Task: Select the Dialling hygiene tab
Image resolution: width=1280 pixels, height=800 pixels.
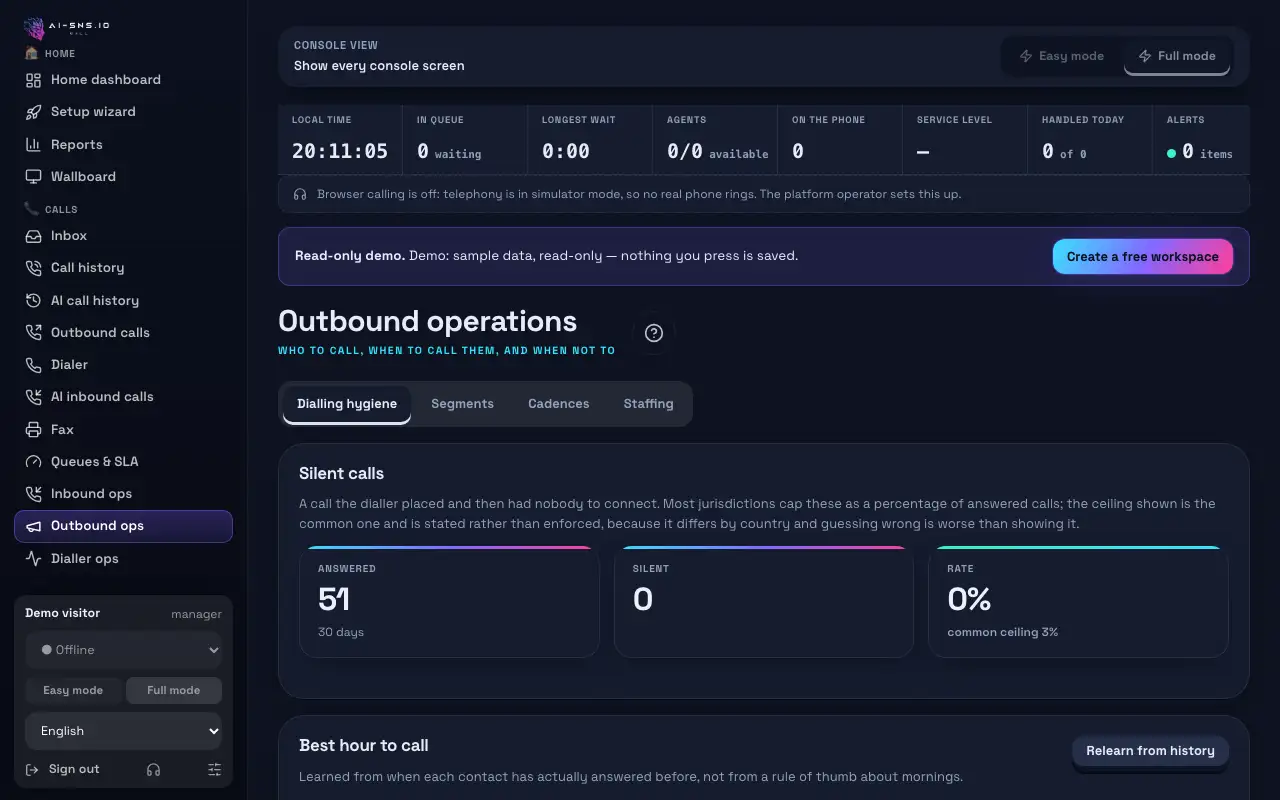Action: (347, 404)
